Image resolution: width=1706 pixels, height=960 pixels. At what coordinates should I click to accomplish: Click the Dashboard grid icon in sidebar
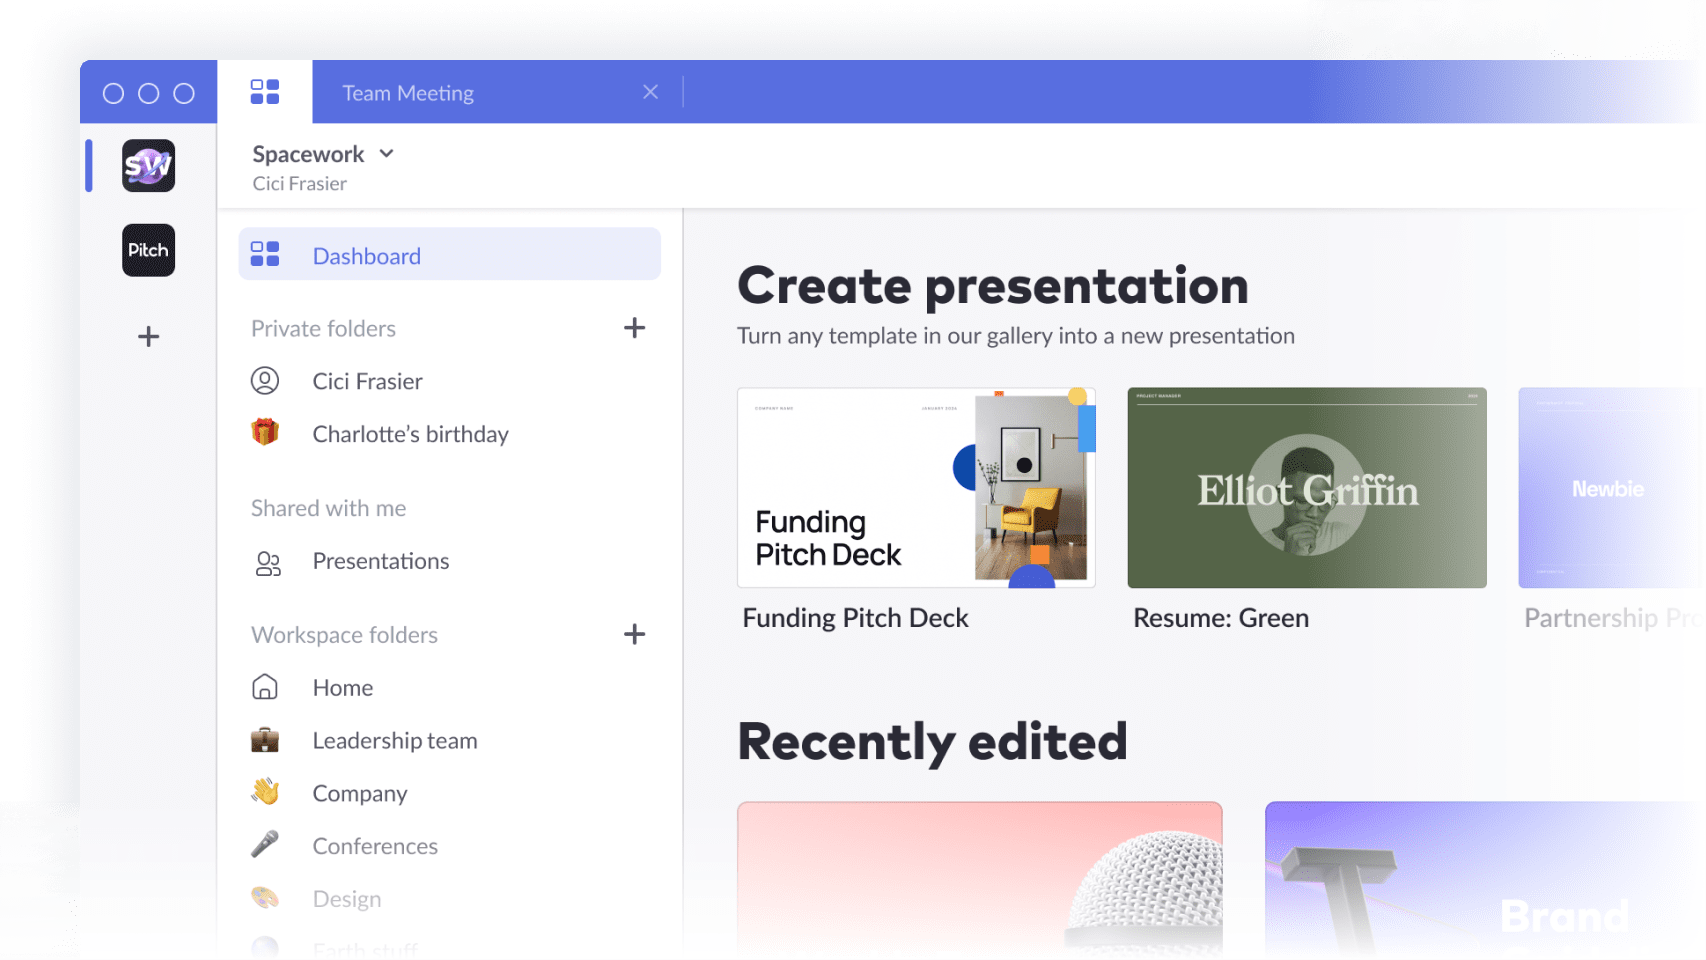(265, 254)
